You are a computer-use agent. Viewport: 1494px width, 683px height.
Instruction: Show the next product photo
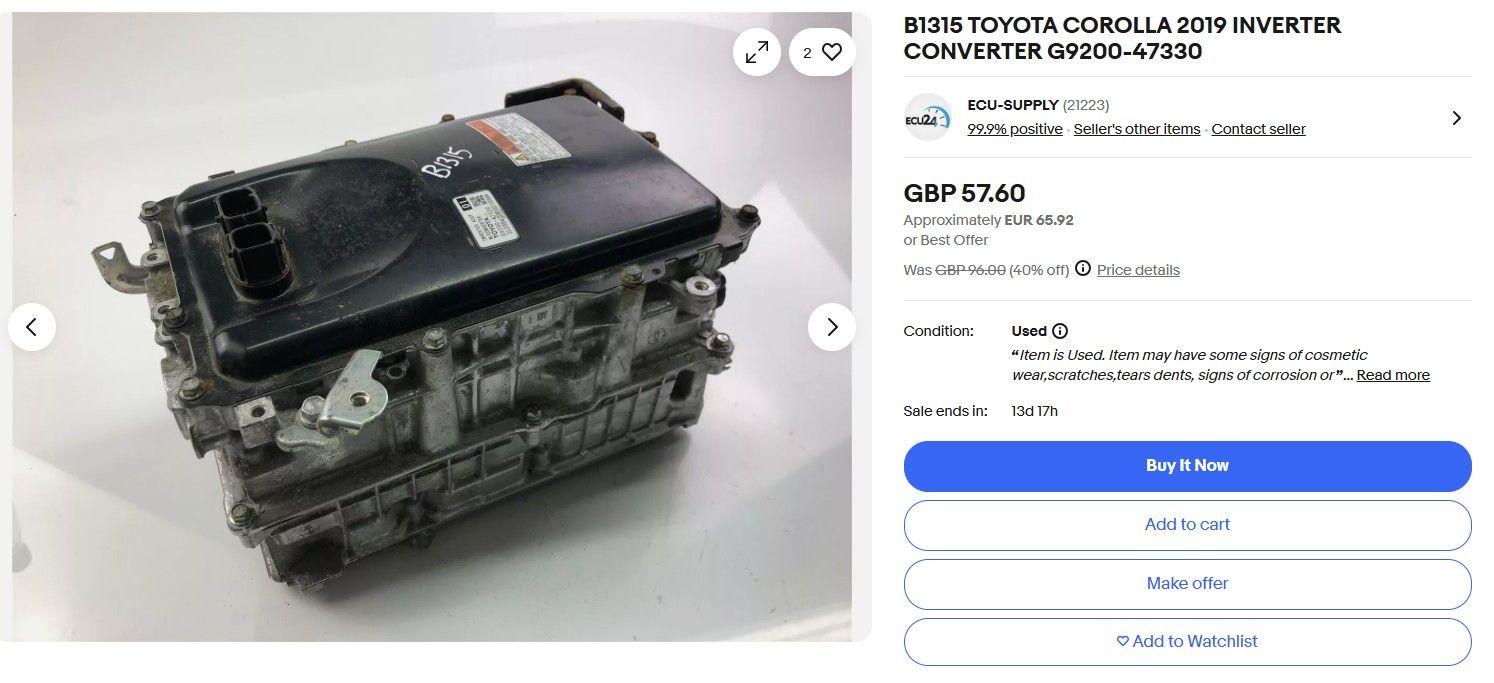coord(832,326)
